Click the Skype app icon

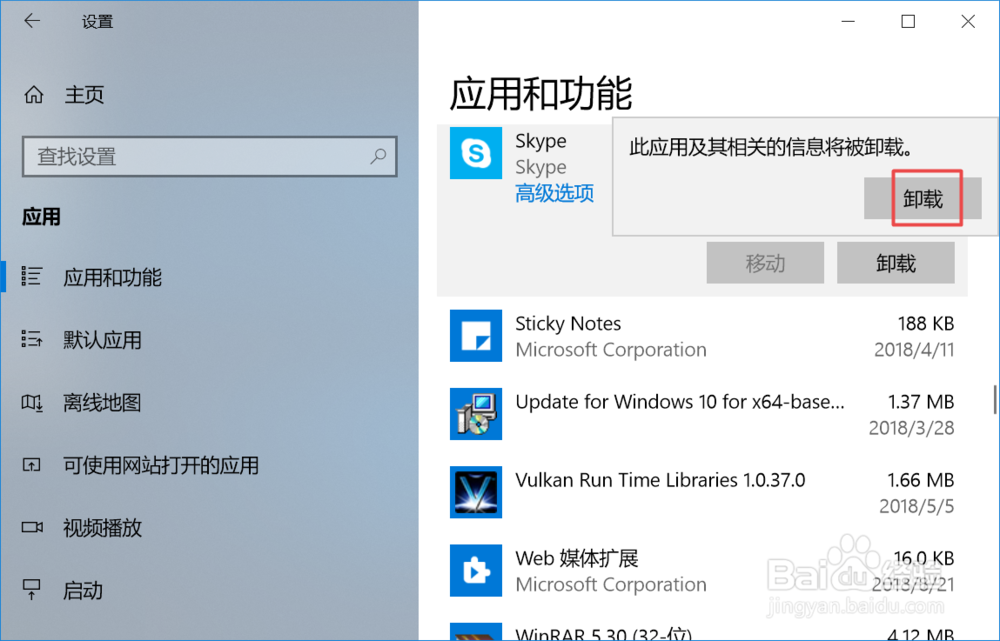[476, 153]
